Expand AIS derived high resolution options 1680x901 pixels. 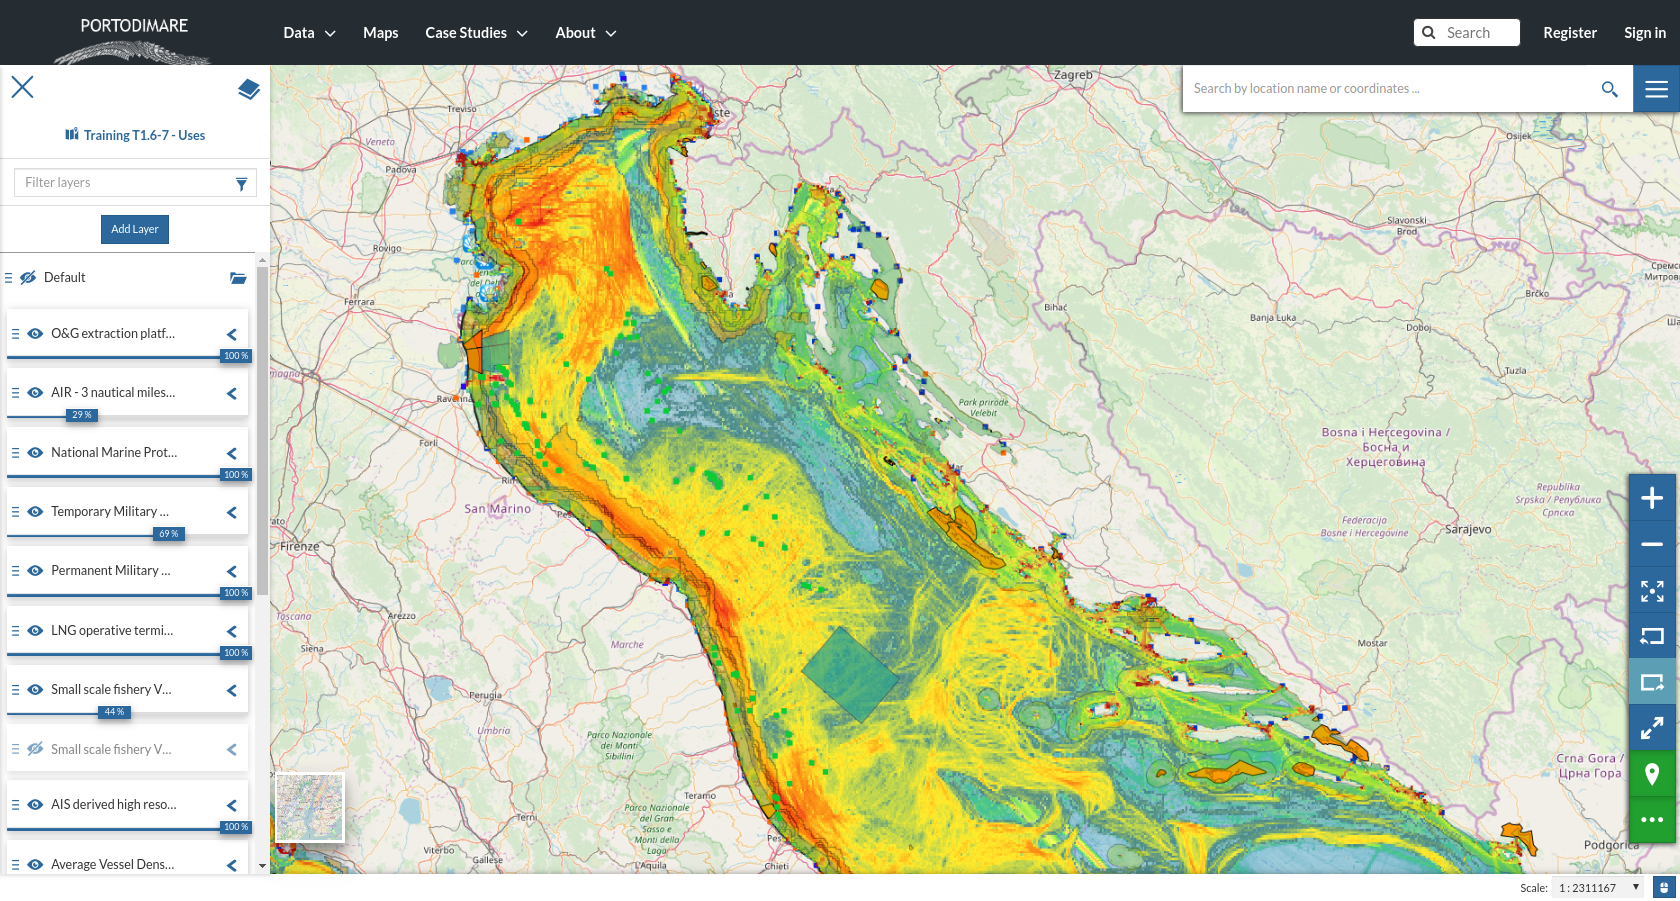pos(232,806)
